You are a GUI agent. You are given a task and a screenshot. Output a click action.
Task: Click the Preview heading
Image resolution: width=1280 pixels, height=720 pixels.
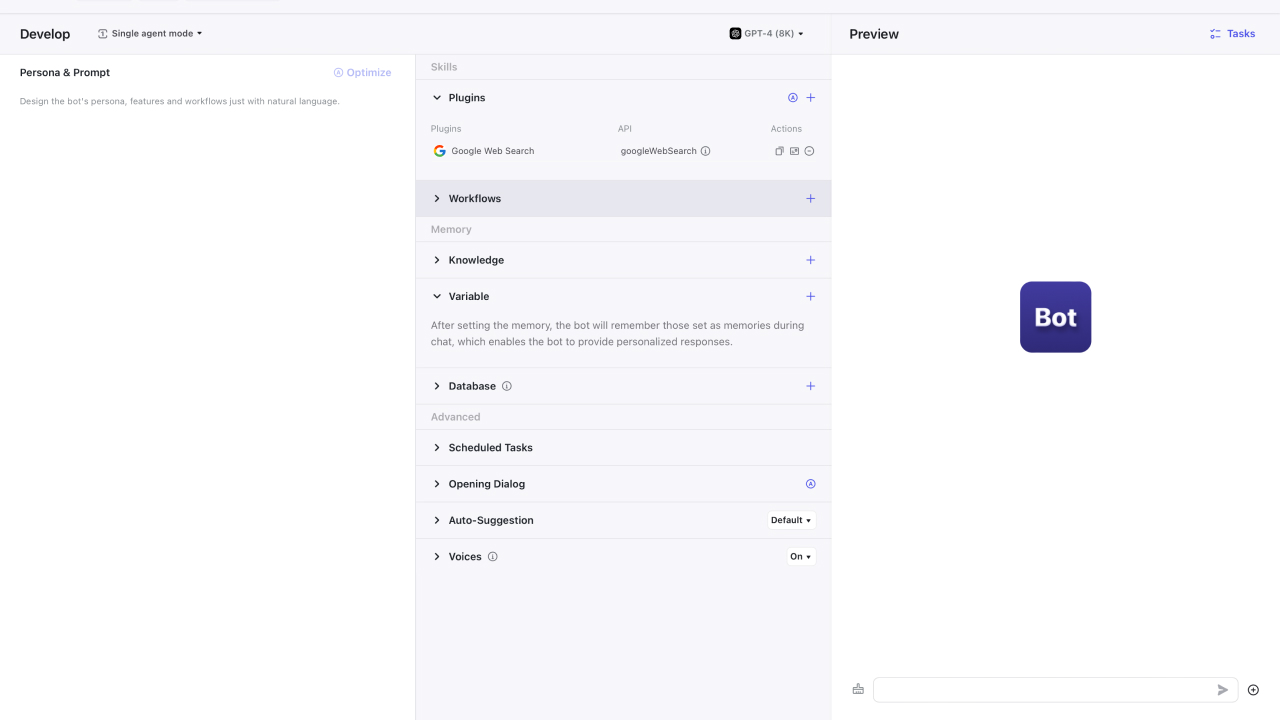[874, 34]
